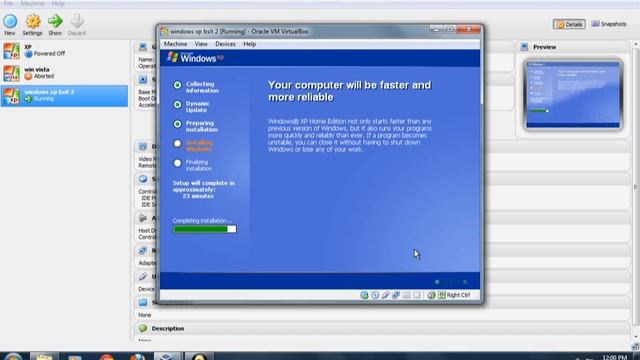Switch to the Snapshots view button
Screen dimensions: 640x360
[609, 24]
